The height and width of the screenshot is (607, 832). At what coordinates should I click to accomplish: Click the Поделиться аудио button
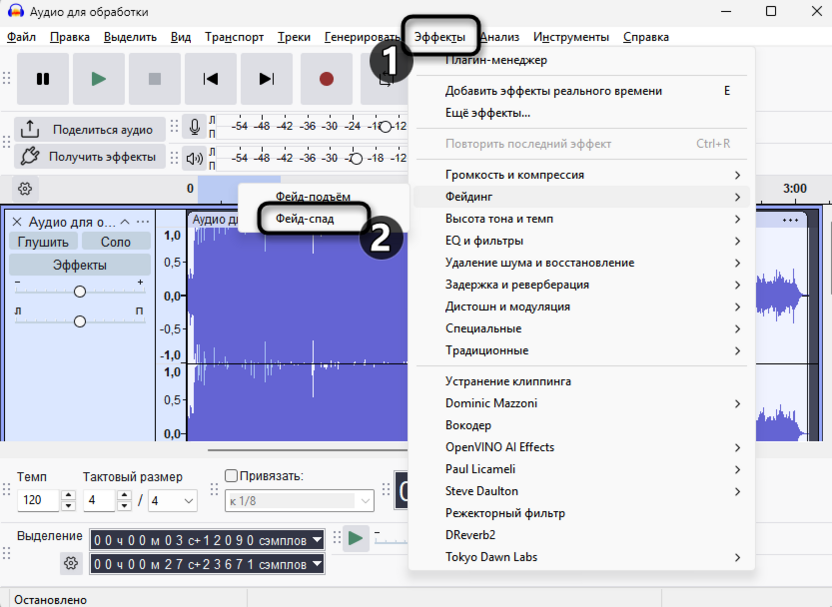90,129
